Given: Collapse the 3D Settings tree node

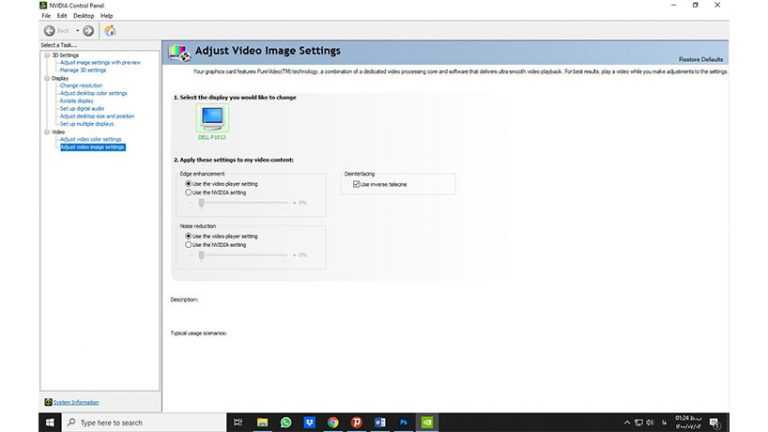Looking at the screenshot, I should 47,55.
